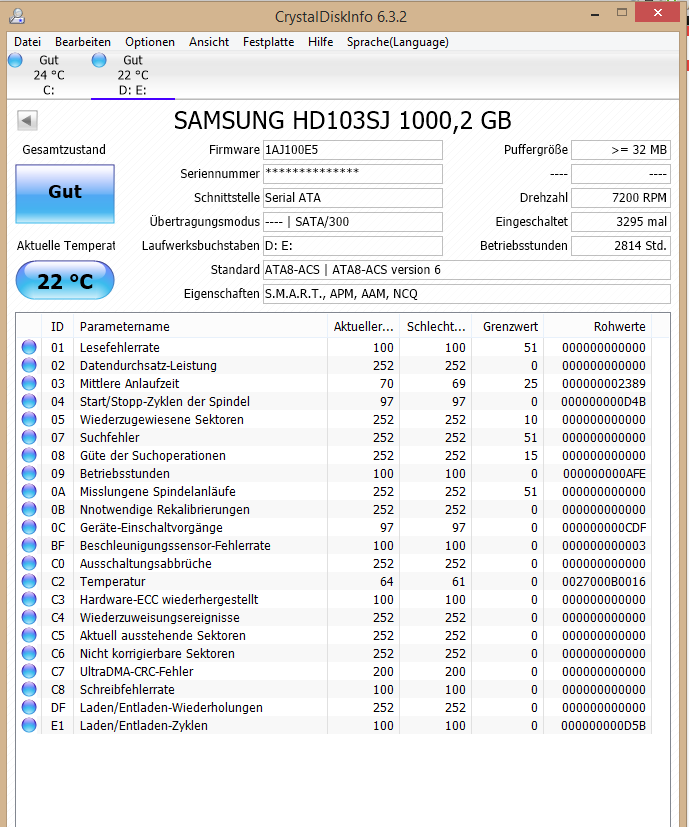Viewport: 689px width, 827px height.
Task: Click status icon for Laden/Entladen-Wiederholungen
Action: tap(29, 707)
